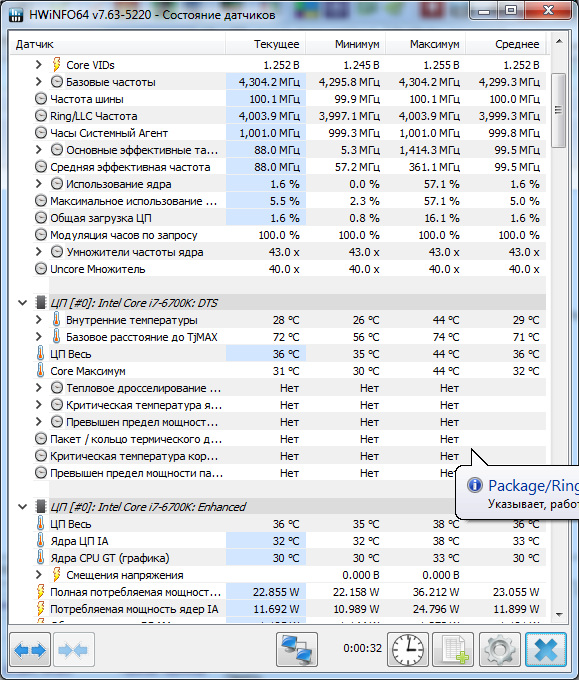Click the log file add-sheet icon

click(455, 649)
